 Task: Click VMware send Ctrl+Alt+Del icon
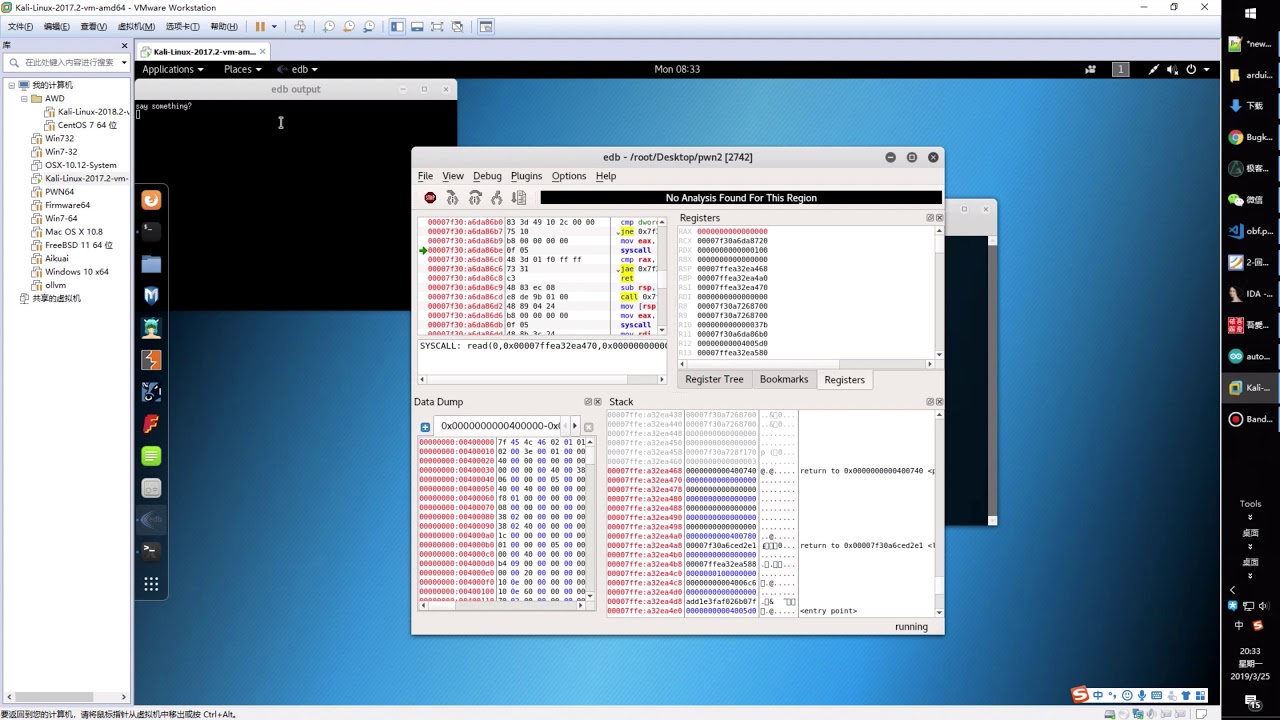point(299,27)
